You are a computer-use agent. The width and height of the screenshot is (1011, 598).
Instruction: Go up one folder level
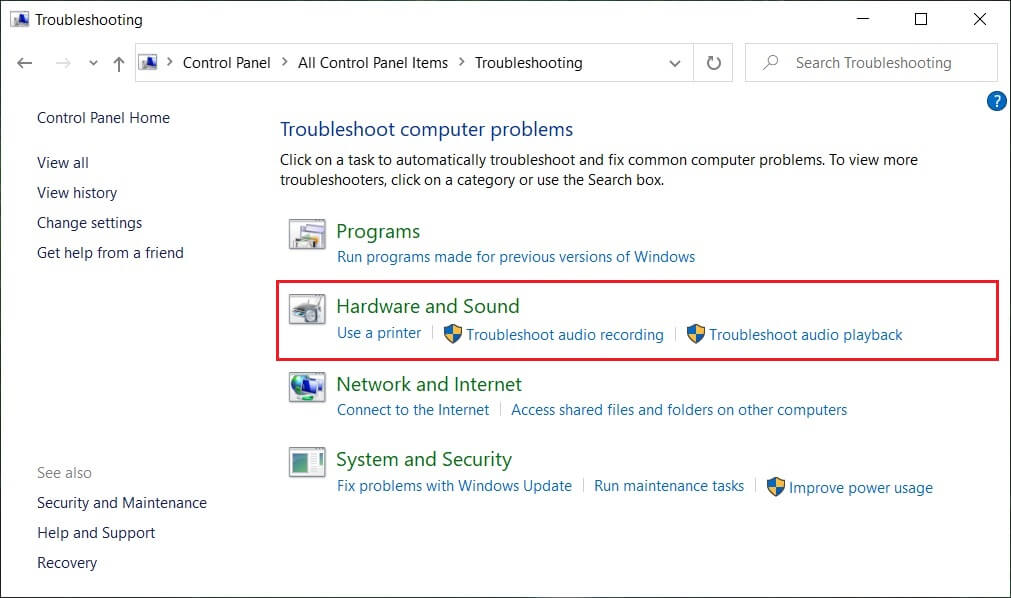pyautogui.click(x=119, y=63)
